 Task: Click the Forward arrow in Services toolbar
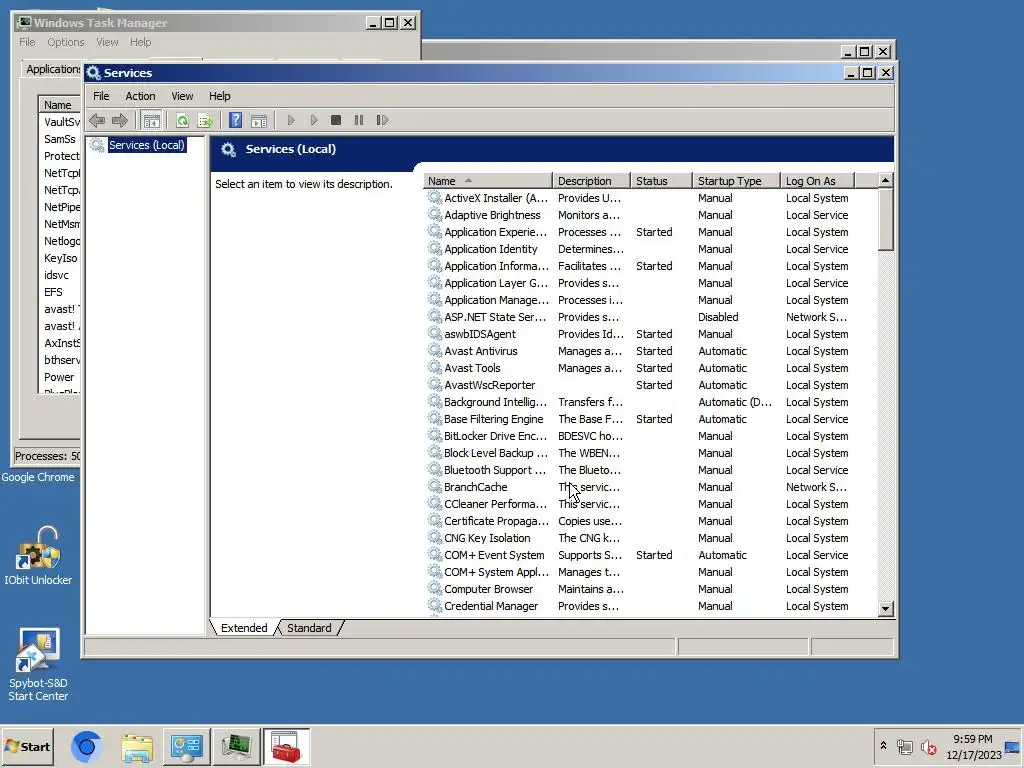click(x=120, y=120)
